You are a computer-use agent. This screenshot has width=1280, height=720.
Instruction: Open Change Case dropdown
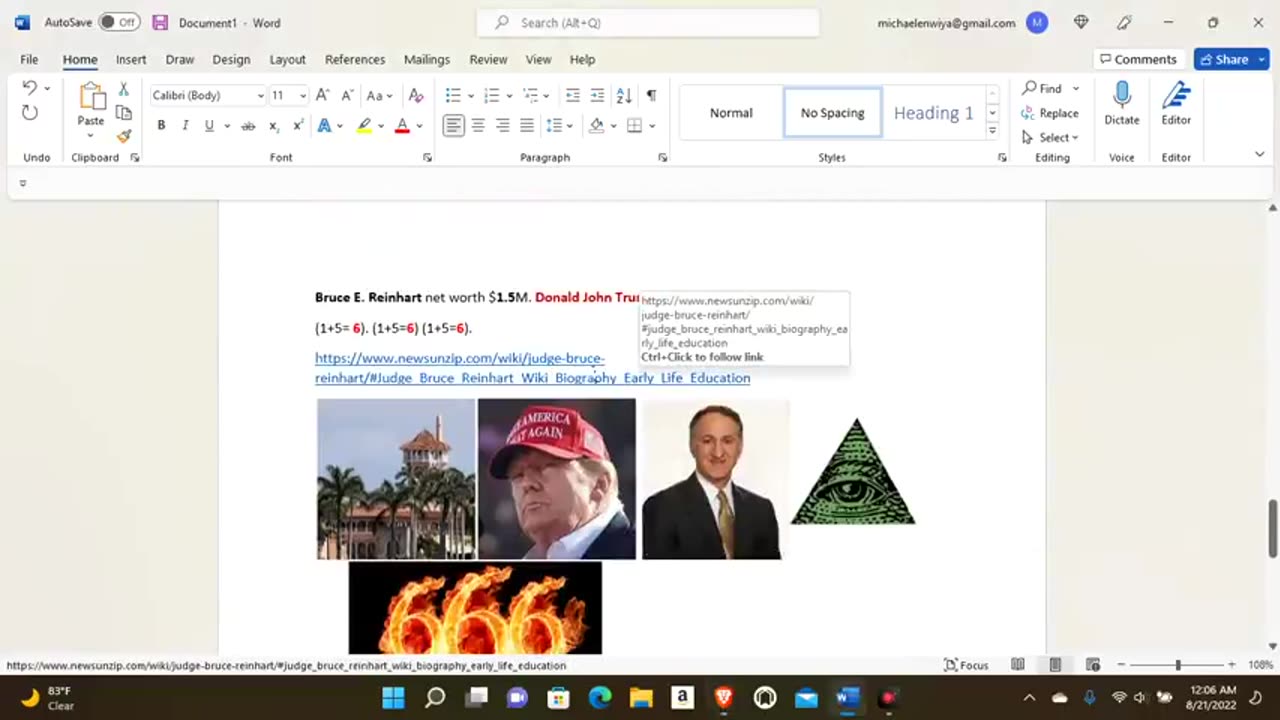379,95
